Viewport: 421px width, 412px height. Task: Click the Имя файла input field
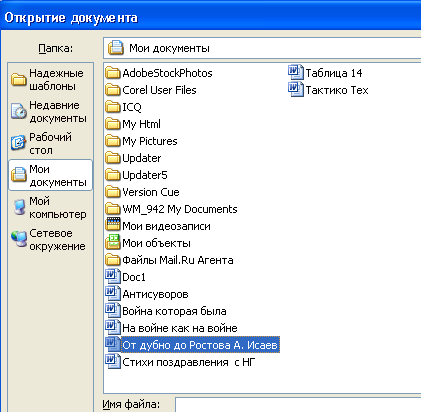pos(298,404)
